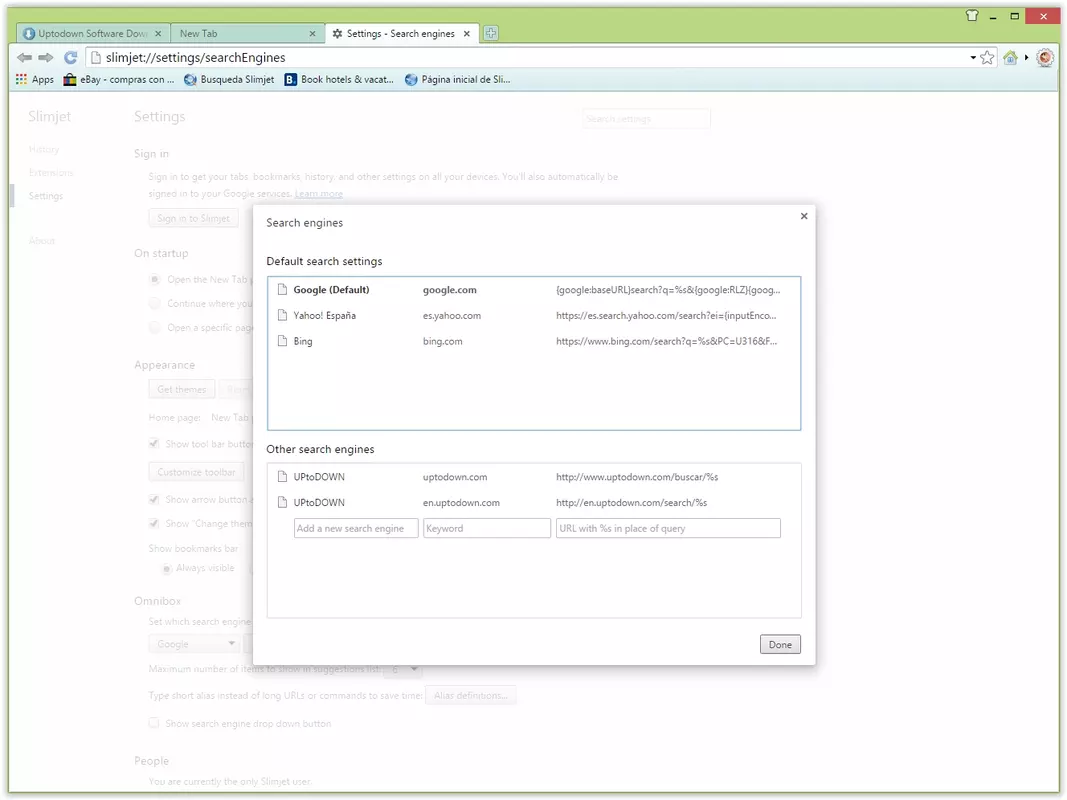Select Bing search engine row

[534, 341]
